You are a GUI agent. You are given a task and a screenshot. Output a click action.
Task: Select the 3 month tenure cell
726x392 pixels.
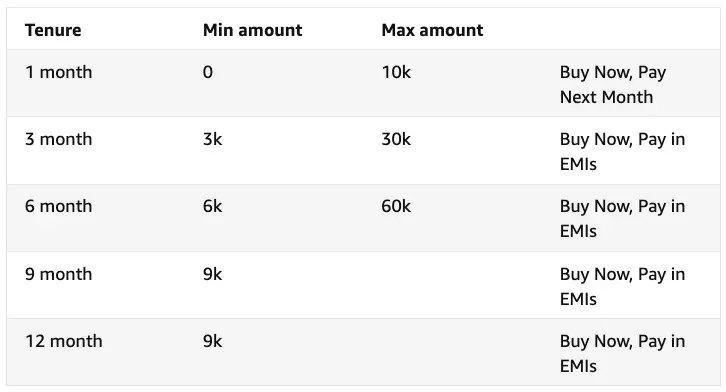pos(58,139)
